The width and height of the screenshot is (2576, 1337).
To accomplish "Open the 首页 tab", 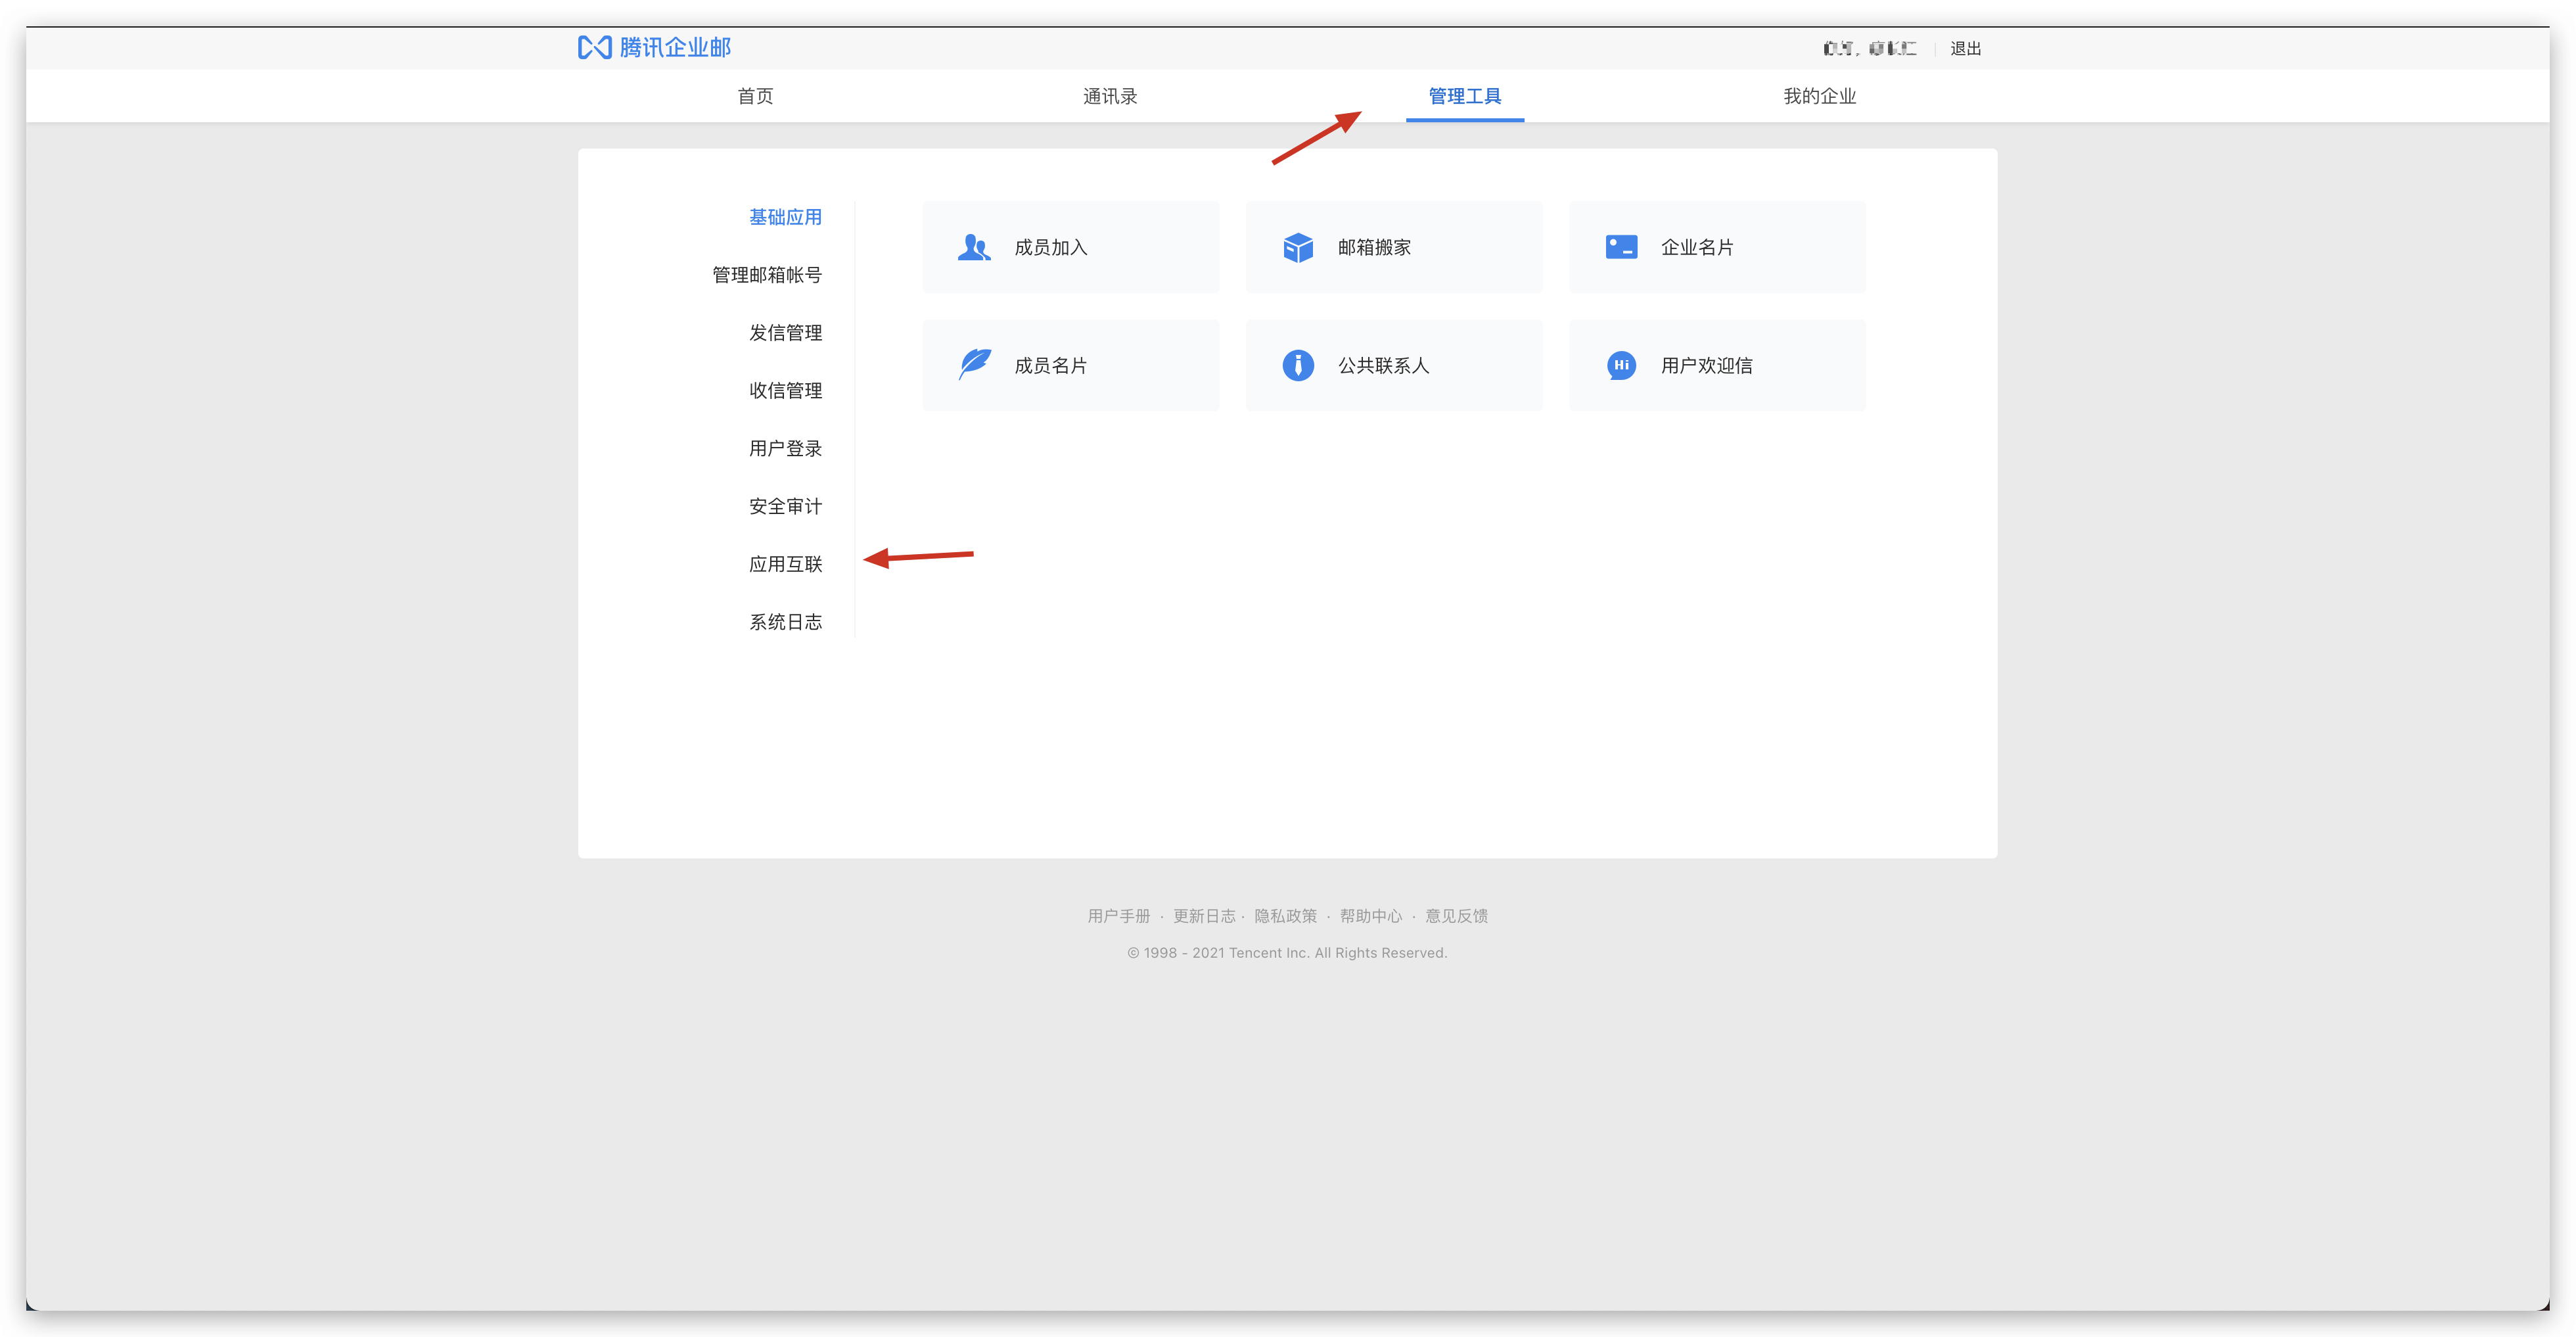I will [755, 96].
